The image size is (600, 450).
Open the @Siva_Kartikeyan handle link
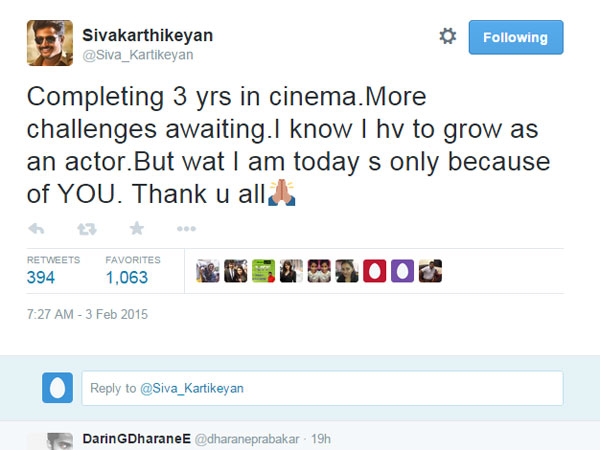pos(138,55)
